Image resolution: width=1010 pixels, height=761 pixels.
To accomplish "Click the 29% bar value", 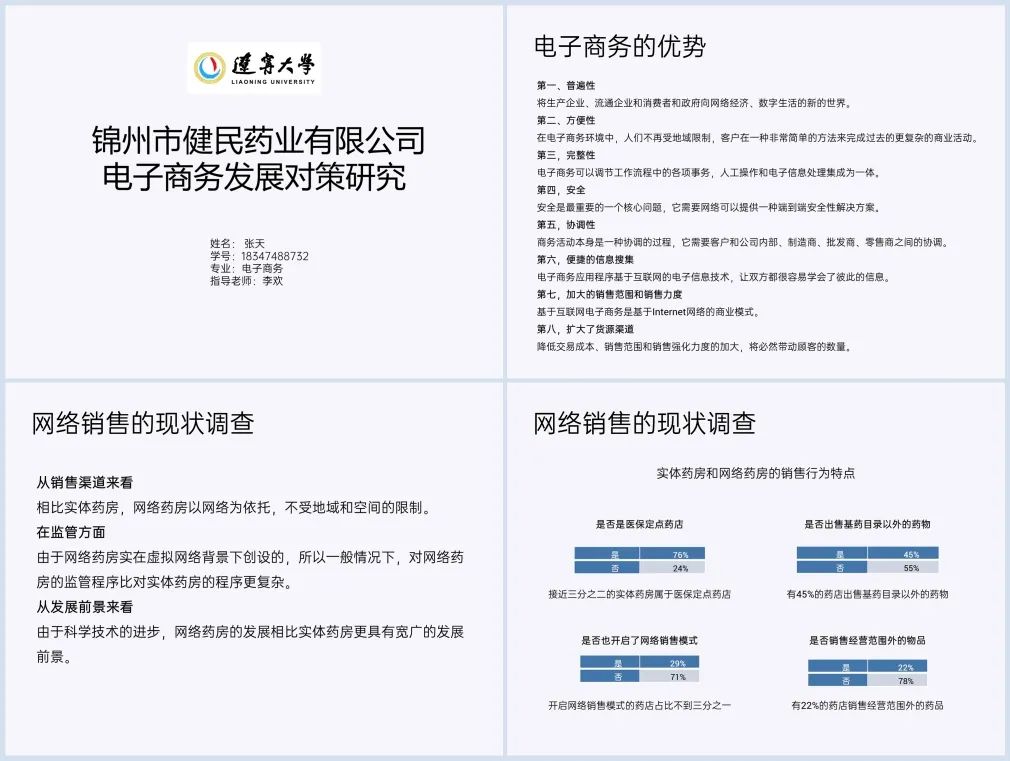I will [x=678, y=663].
